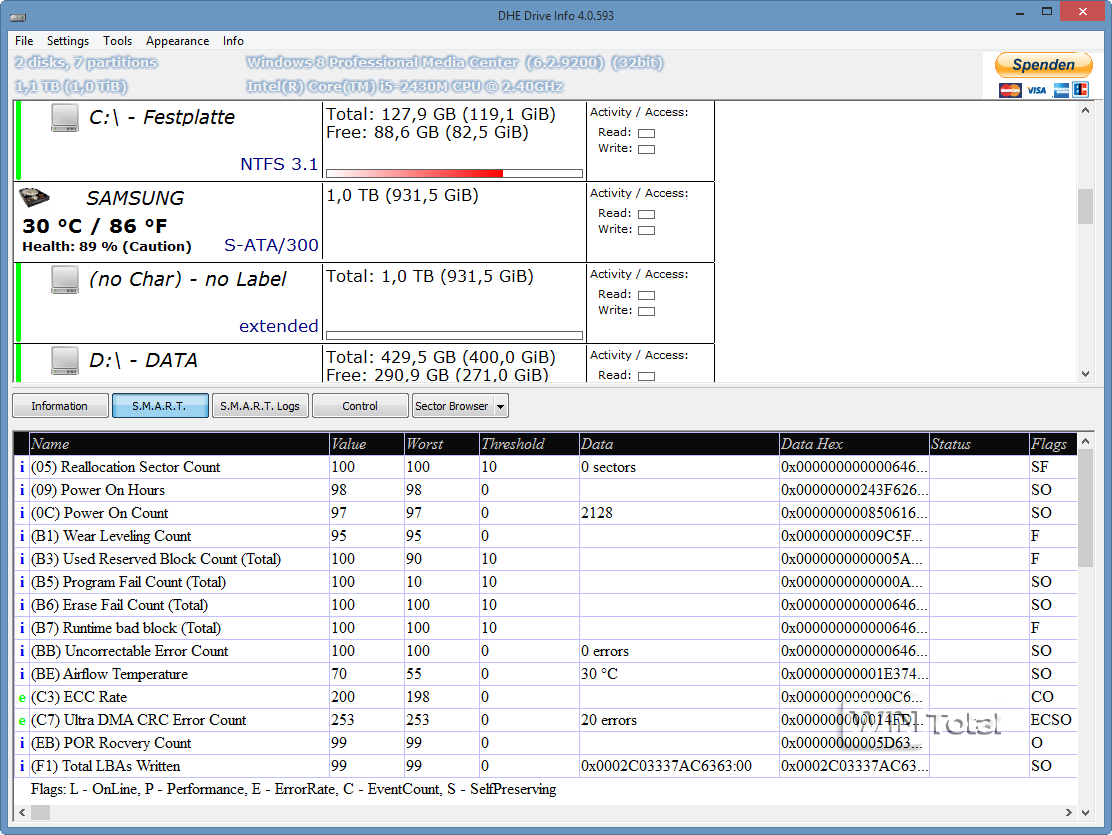Click status icon of Ultra DMA CRC Error Count

pyautogui.click(x=22, y=720)
